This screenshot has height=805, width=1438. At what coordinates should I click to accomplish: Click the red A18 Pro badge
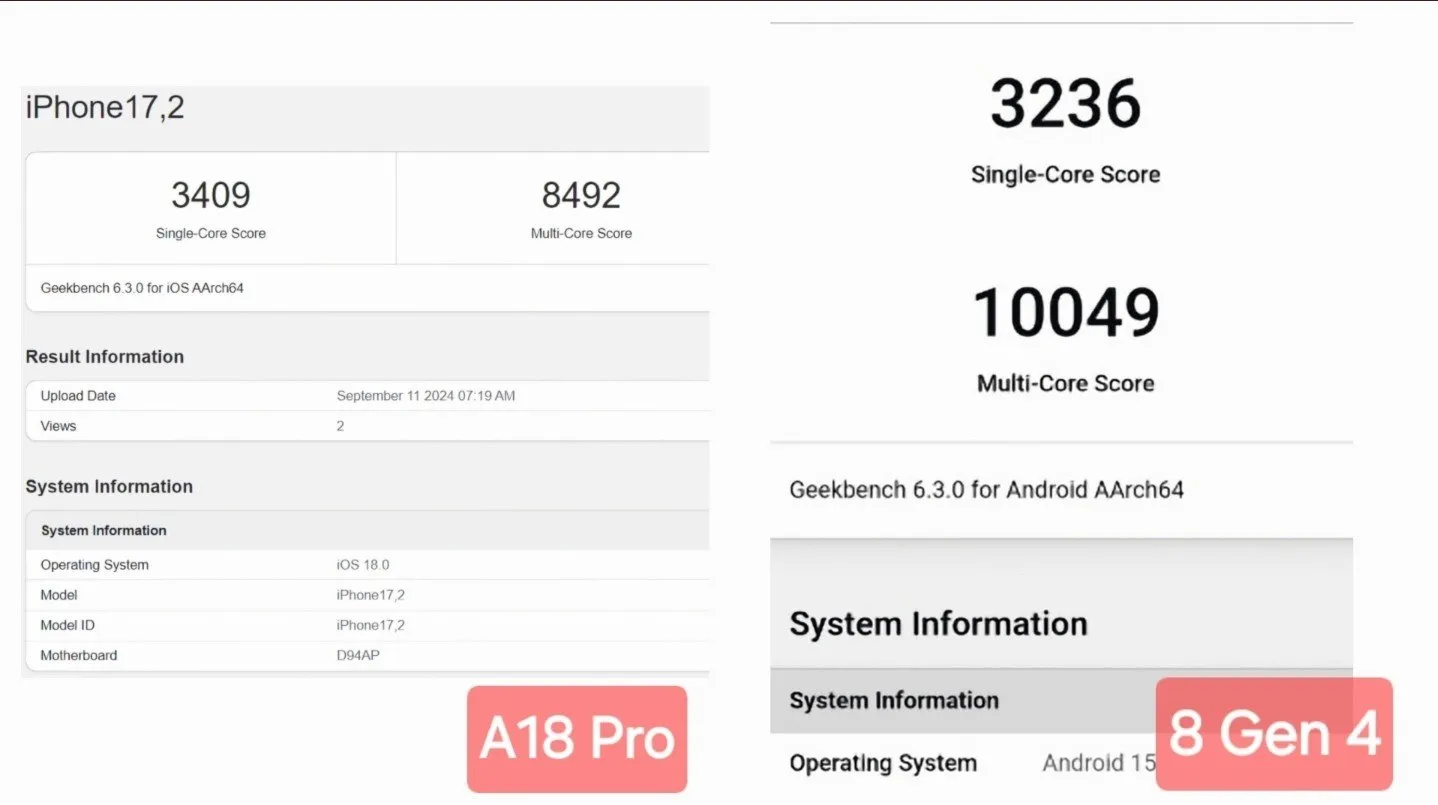(577, 739)
